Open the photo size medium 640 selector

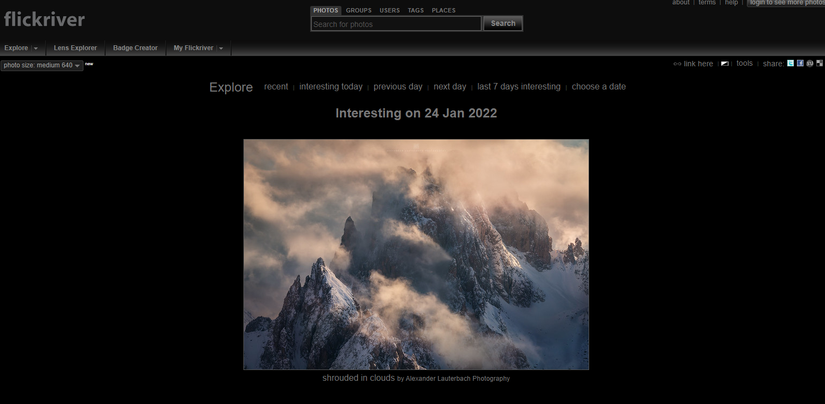[x=42, y=66]
